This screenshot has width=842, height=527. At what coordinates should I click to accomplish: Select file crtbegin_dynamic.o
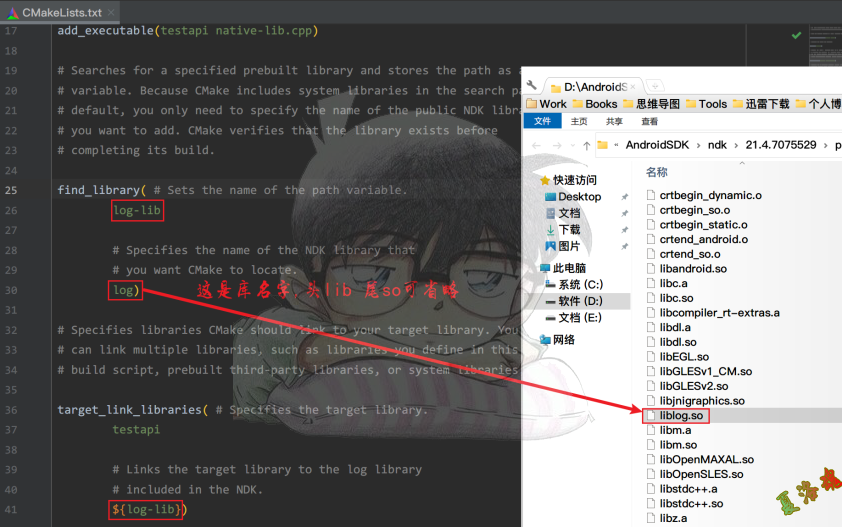point(704,195)
